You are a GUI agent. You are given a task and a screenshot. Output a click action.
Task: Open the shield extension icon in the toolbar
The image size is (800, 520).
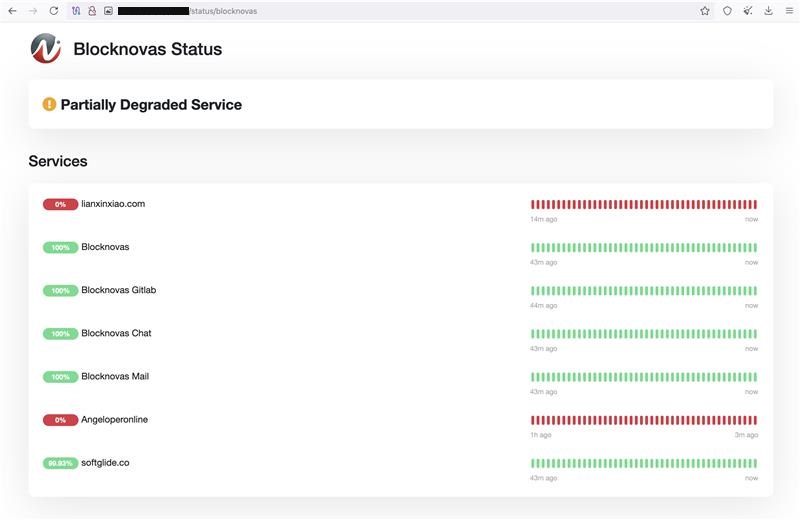click(728, 11)
